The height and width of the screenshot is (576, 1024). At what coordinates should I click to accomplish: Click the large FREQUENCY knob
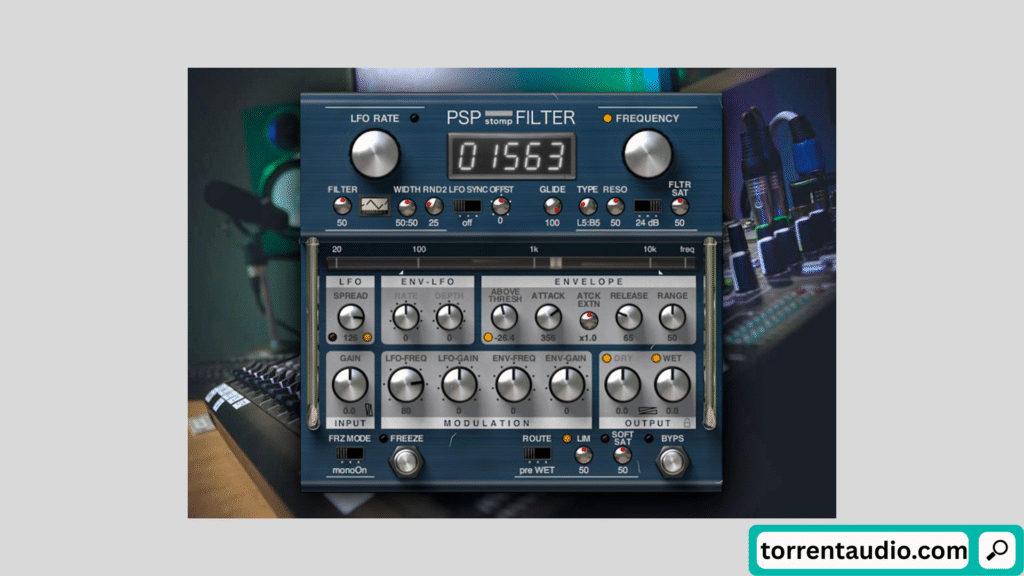647,153
